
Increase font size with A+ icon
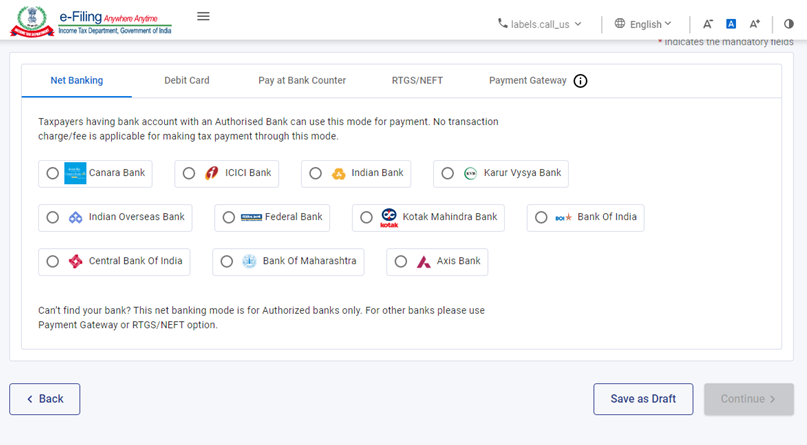tap(755, 23)
